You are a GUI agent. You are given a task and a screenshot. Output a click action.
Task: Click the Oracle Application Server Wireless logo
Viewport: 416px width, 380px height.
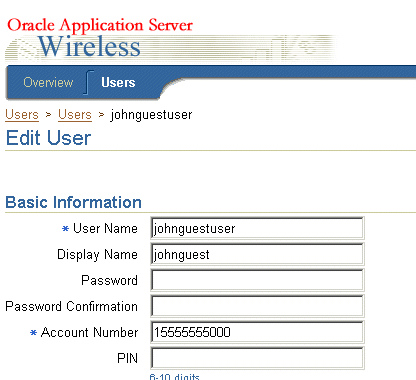(100, 37)
